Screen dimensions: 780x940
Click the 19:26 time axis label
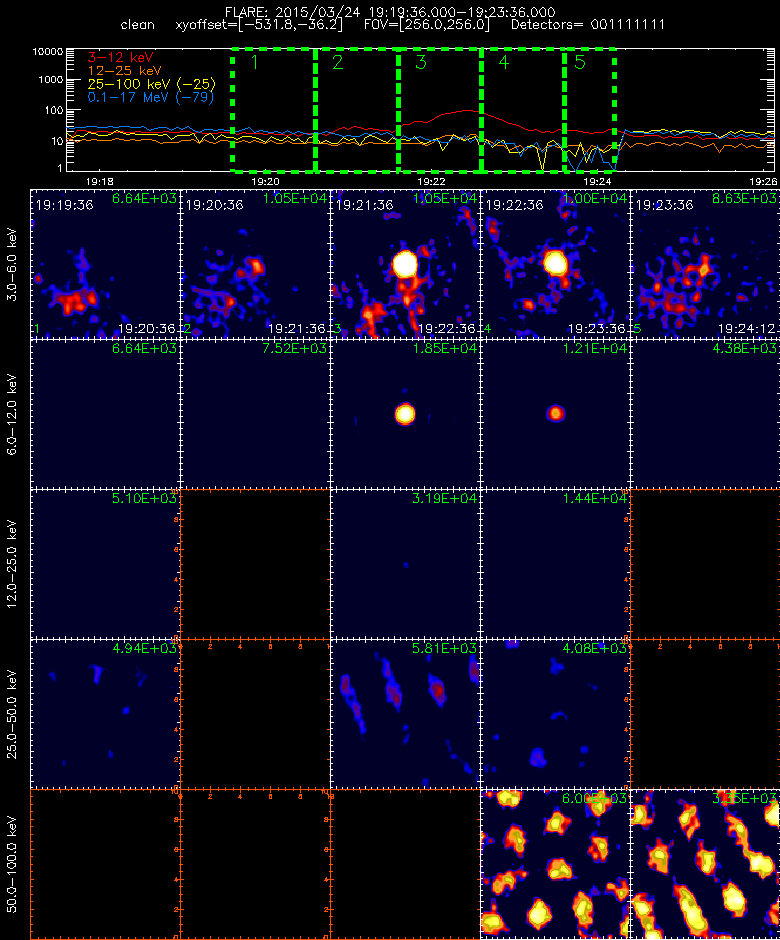point(763,182)
